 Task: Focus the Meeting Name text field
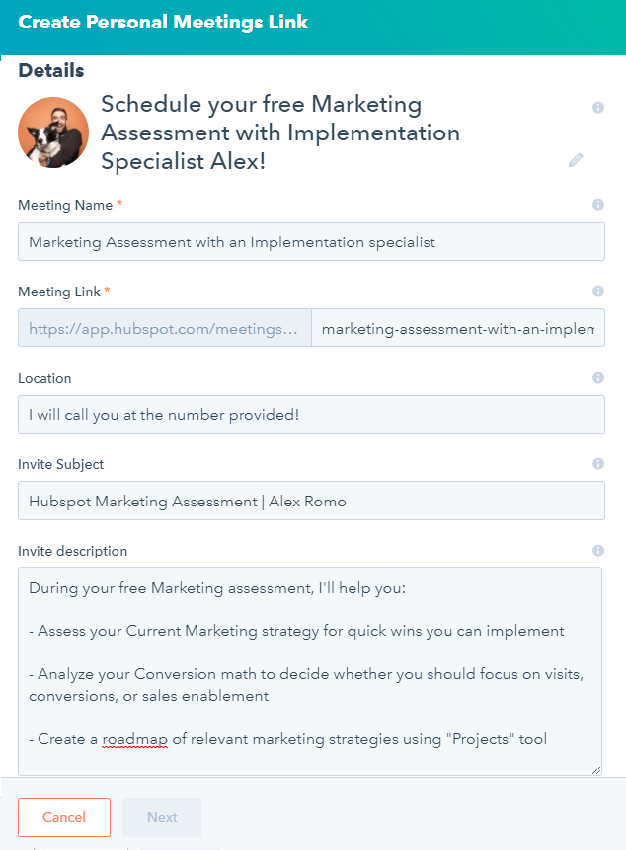(311, 242)
